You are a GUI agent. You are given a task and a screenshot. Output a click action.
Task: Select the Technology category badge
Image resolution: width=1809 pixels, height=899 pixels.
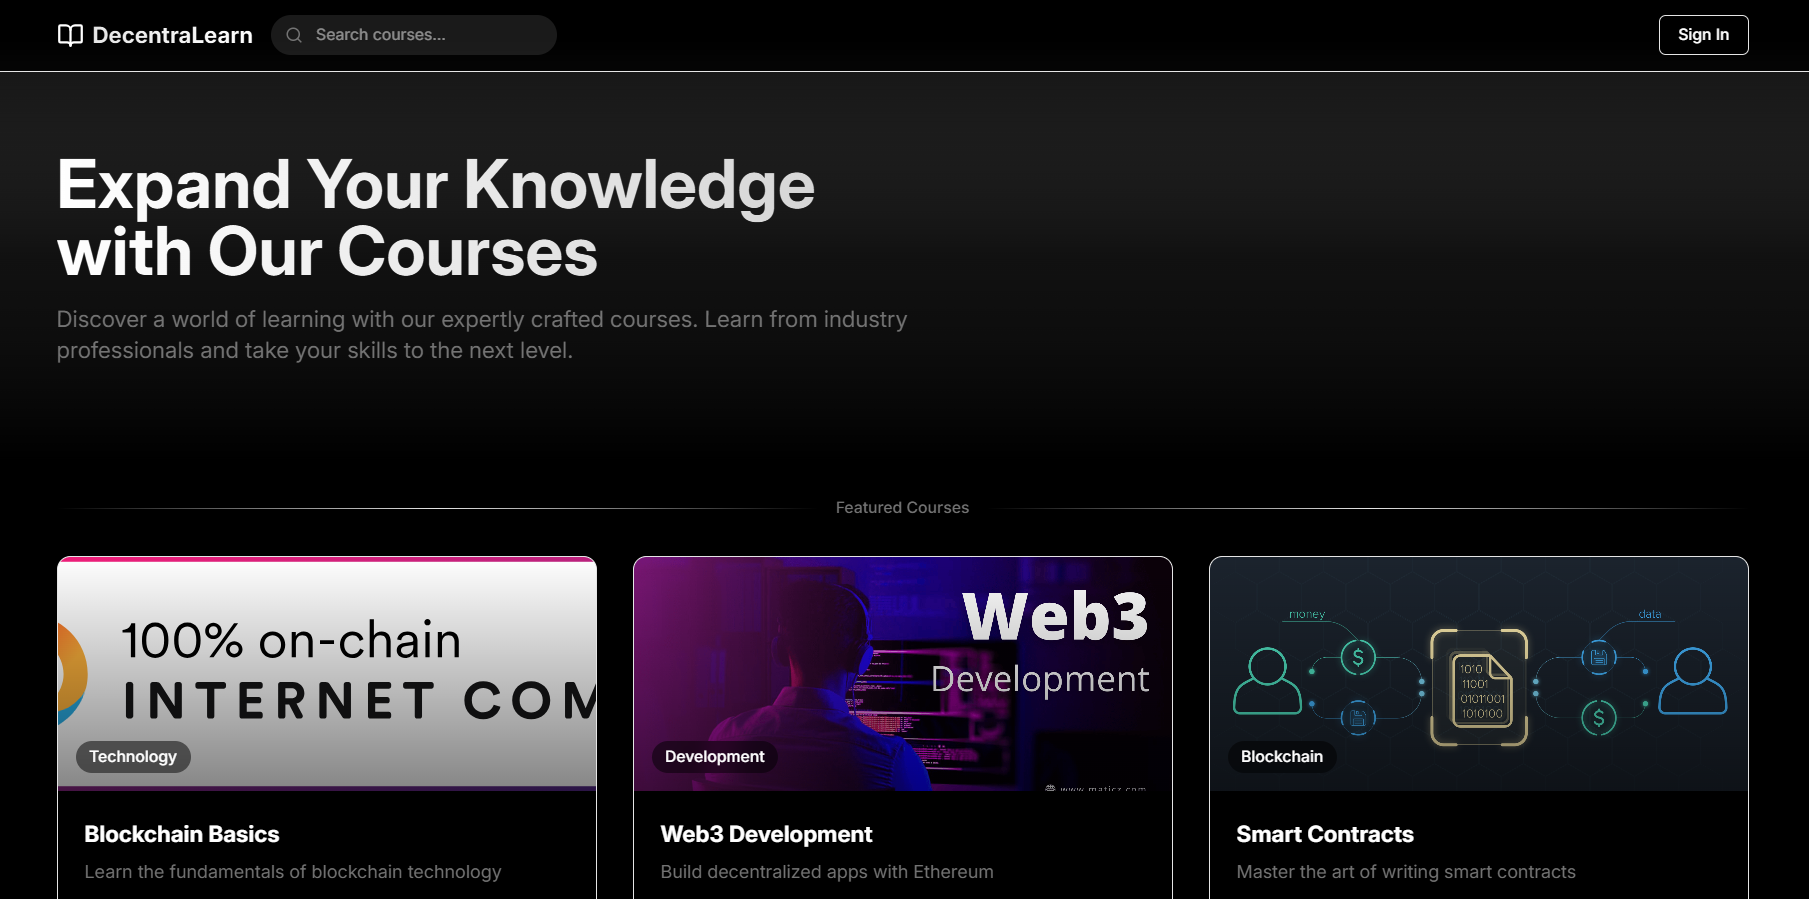(x=133, y=757)
